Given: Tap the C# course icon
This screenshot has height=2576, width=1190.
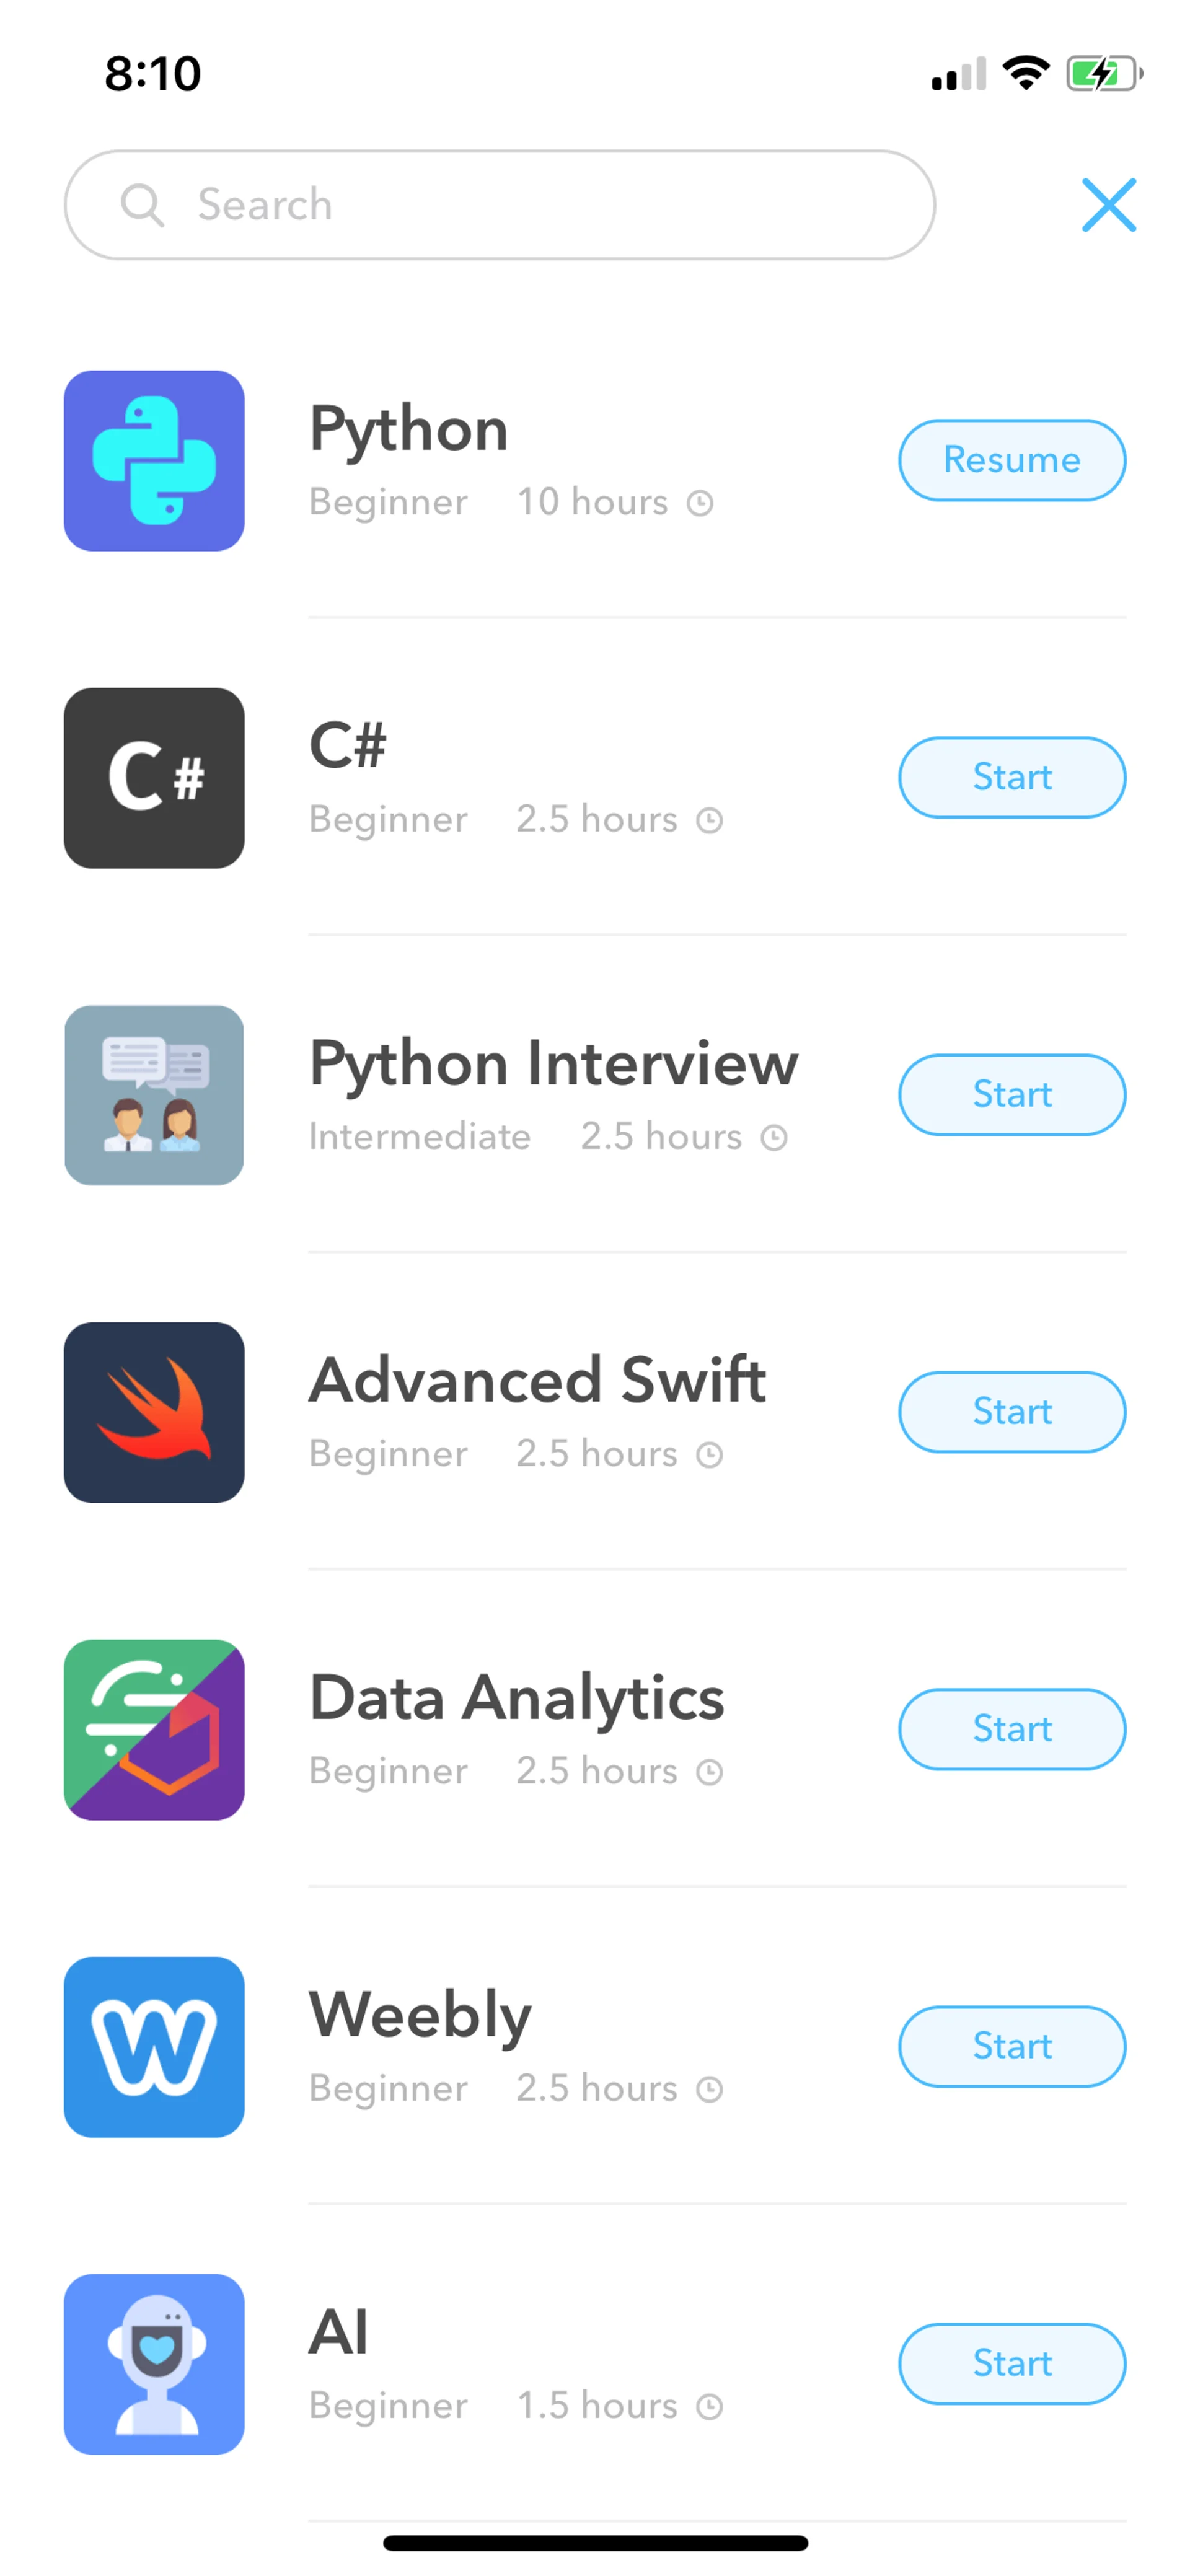Looking at the screenshot, I should coord(154,778).
